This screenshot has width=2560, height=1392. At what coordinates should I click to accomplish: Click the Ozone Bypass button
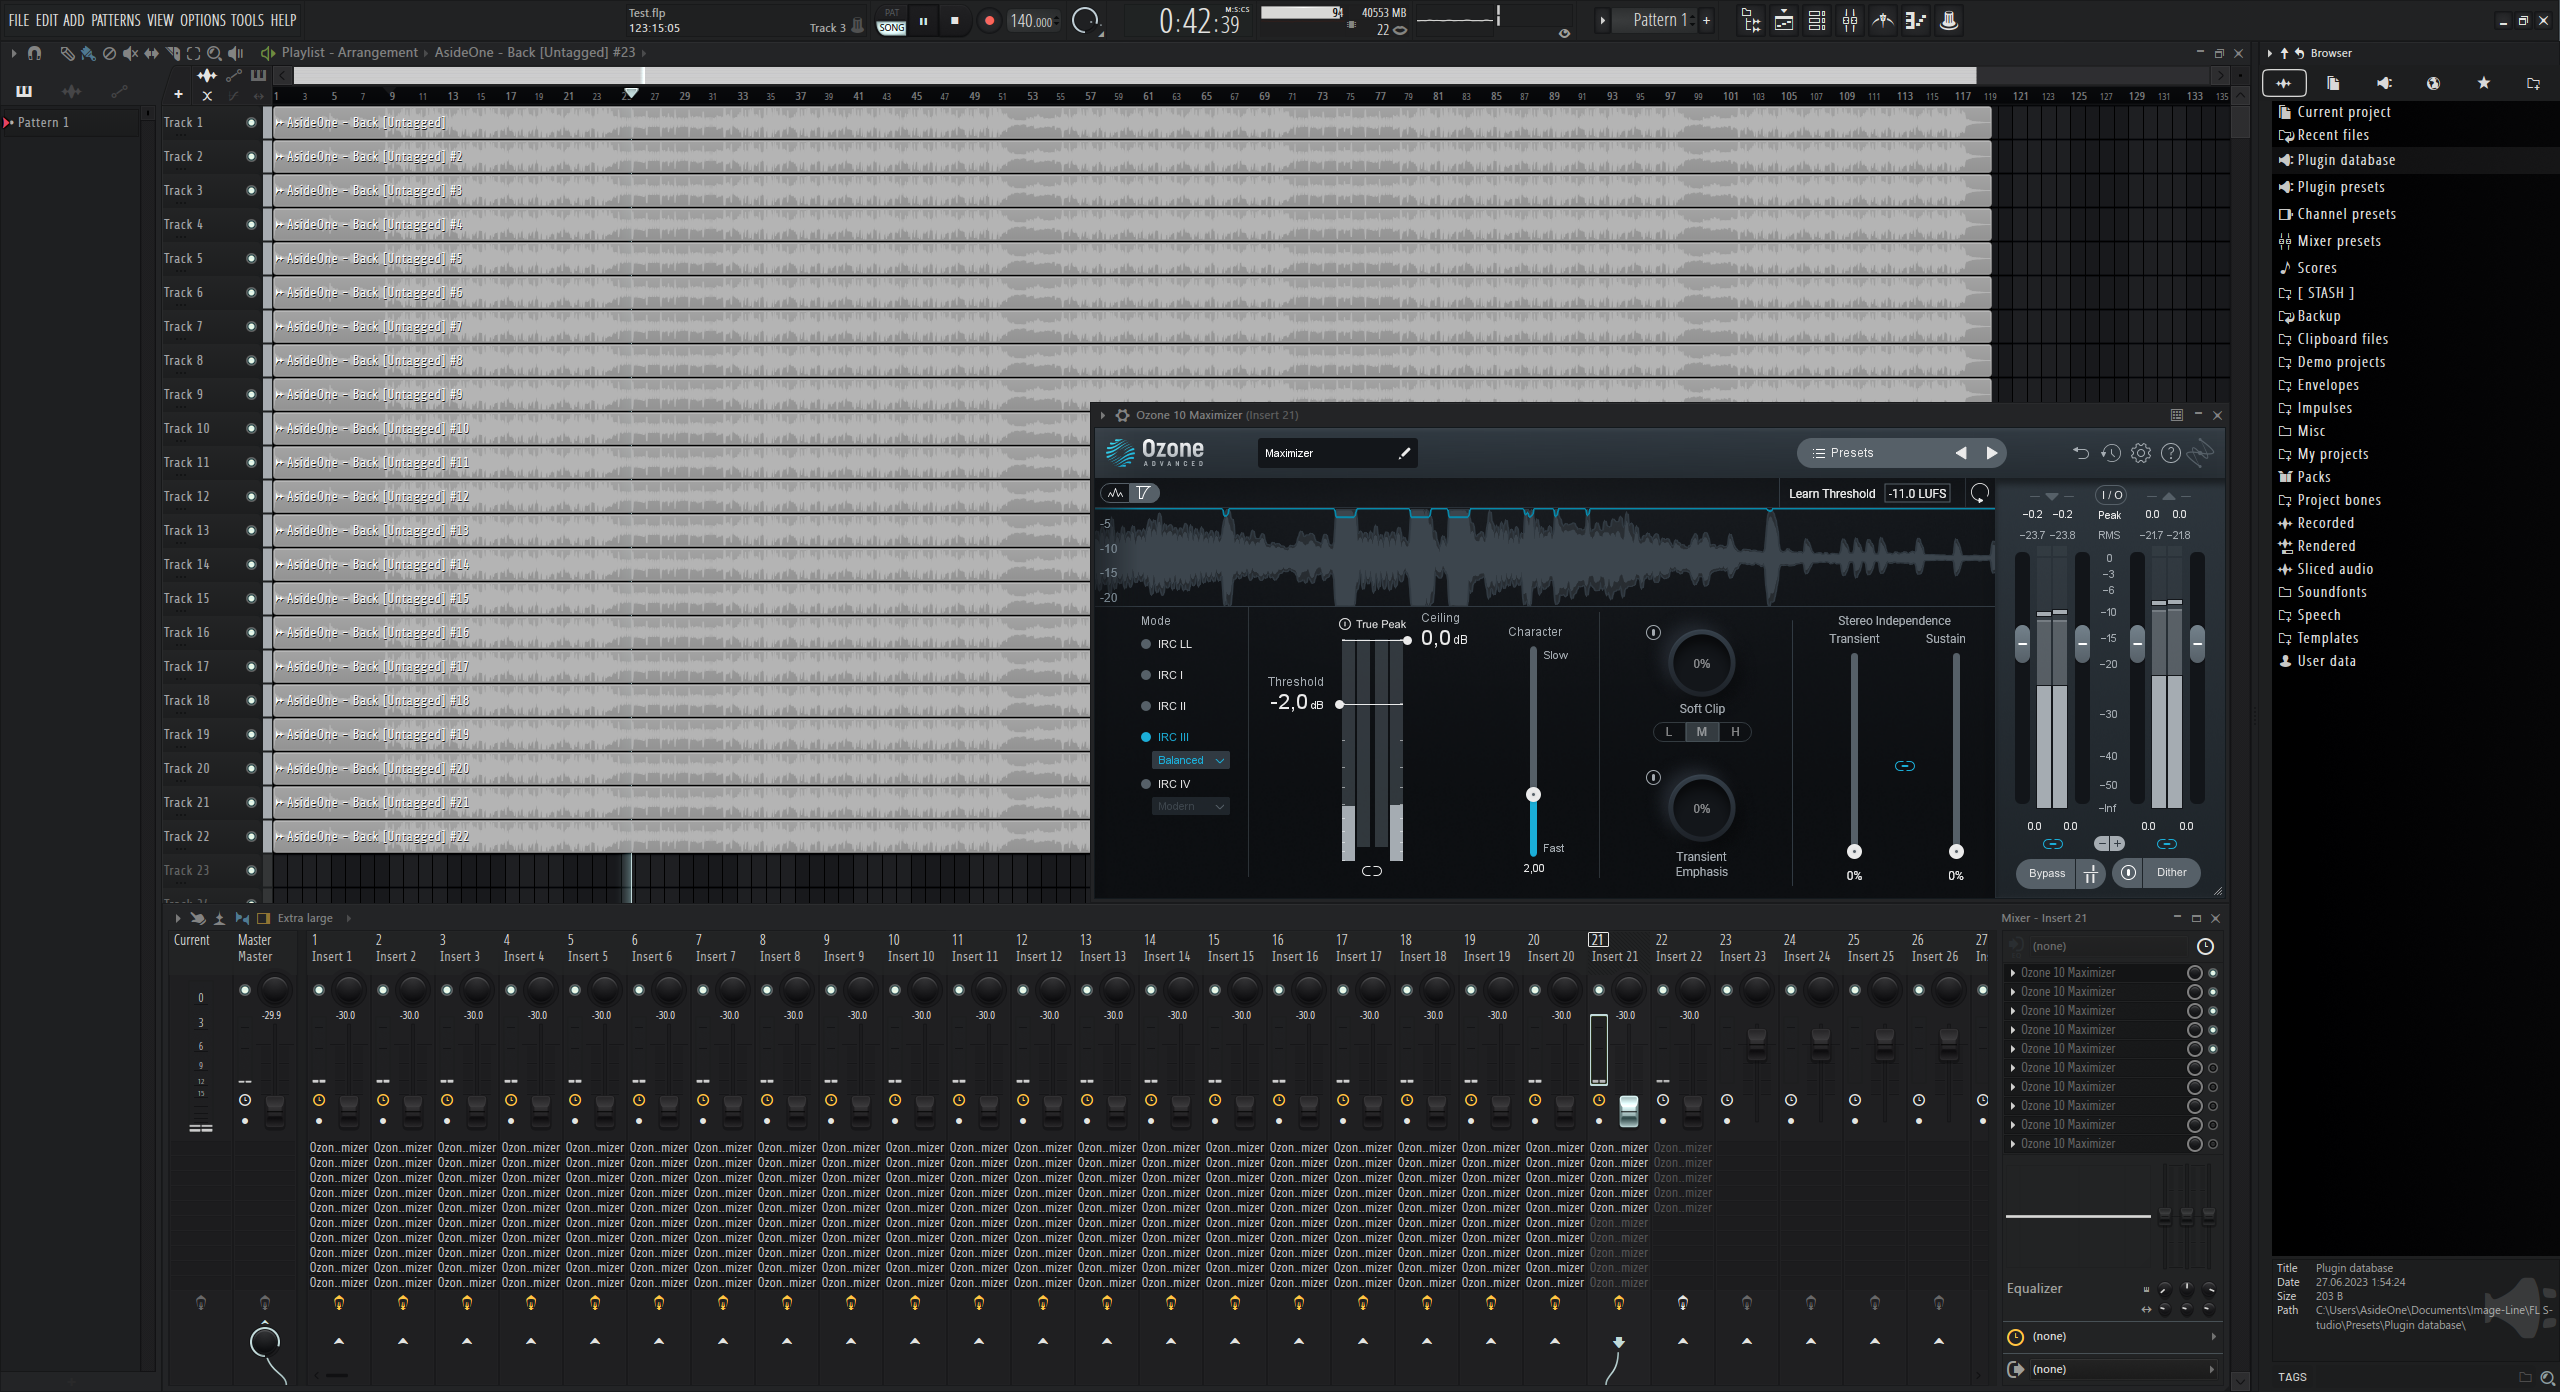pos(2046,873)
